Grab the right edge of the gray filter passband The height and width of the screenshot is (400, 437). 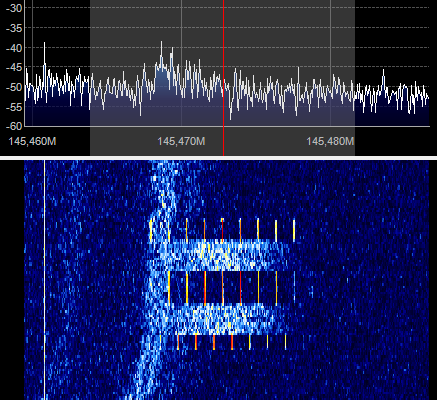point(355,77)
